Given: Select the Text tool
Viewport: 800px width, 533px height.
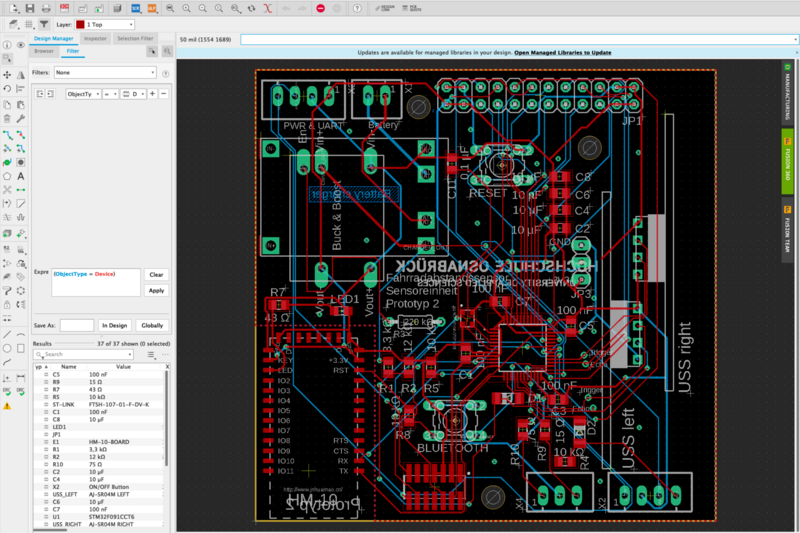Looking at the screenshot, I should pos(20,176).
